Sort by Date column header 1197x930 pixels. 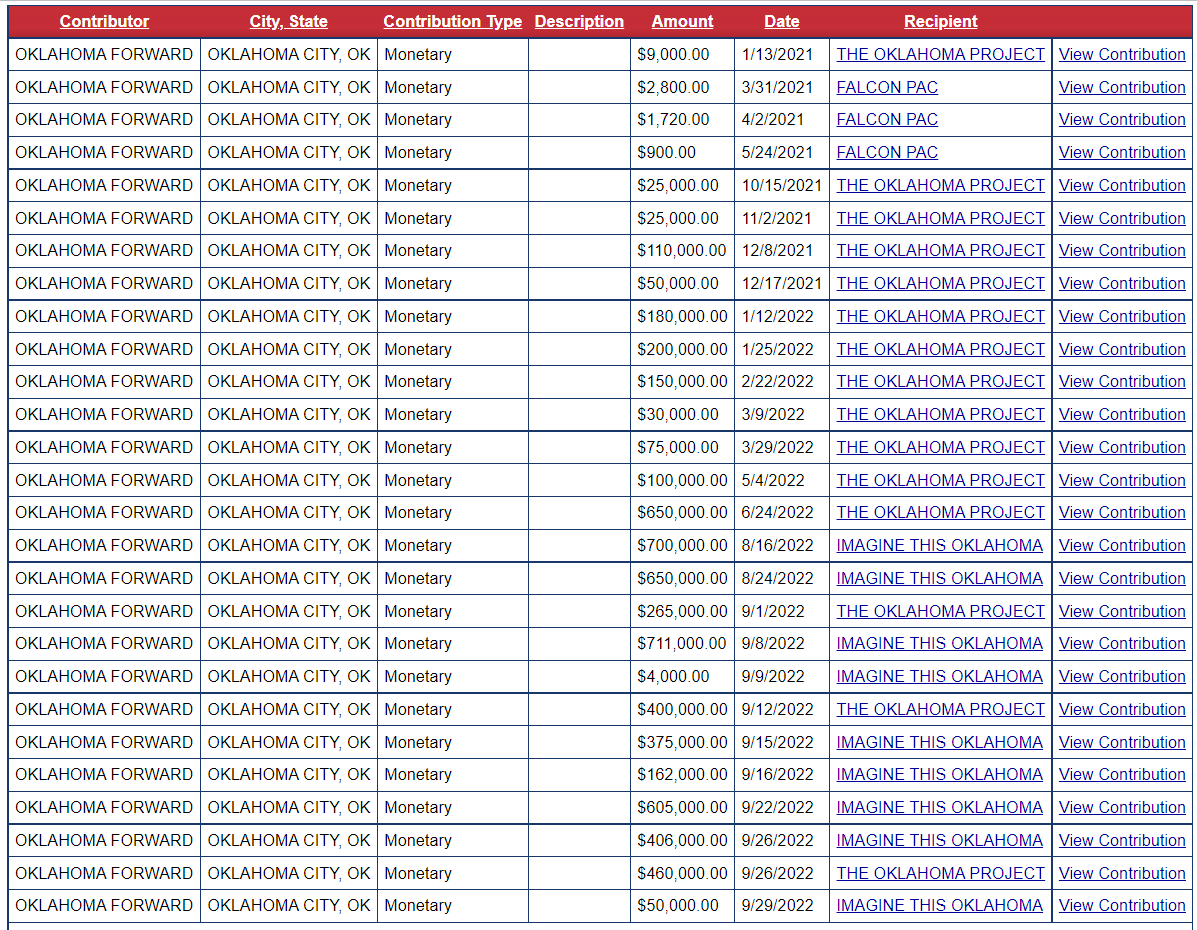click(x=782, y=21)
